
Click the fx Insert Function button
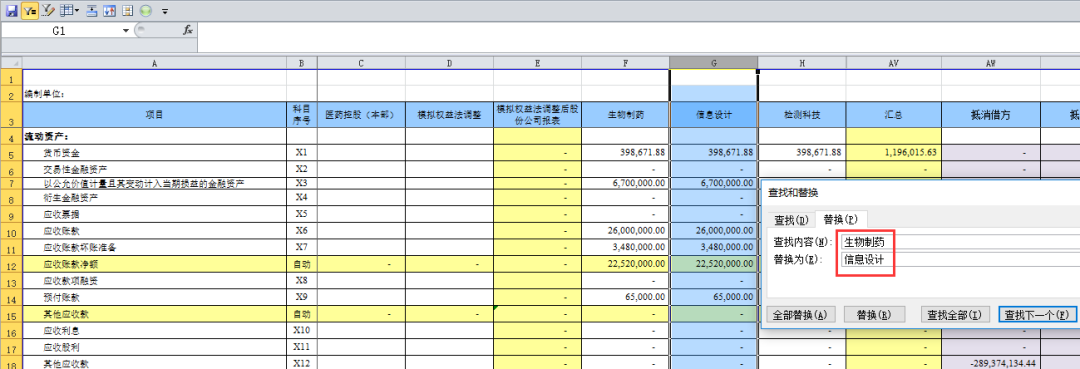pyautogui.click(x=187, y=30)
